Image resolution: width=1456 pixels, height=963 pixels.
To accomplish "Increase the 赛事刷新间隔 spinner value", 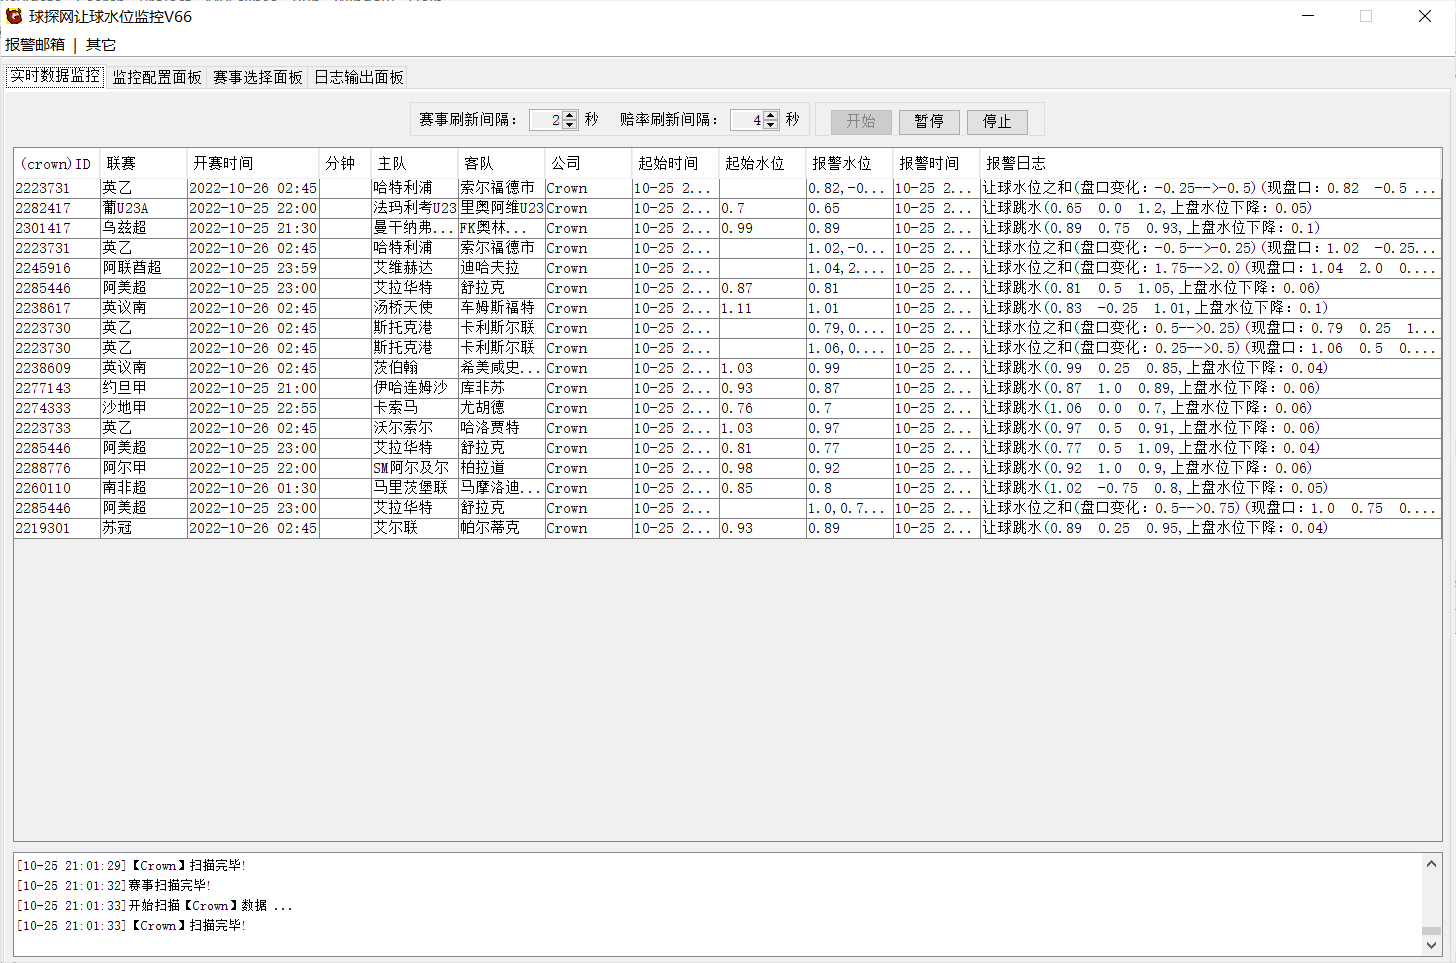I will tap(570, 115).
